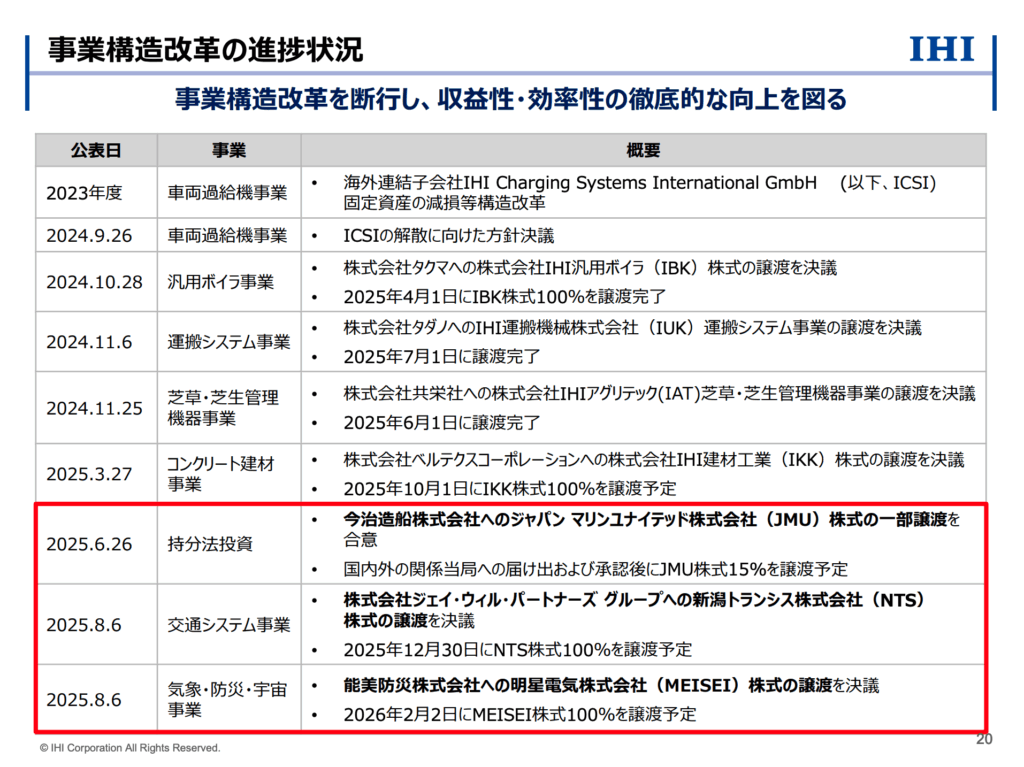Click the 交通システム事業 cell
This screenshot has width=1024, height=767.
(x=229, y=625)
